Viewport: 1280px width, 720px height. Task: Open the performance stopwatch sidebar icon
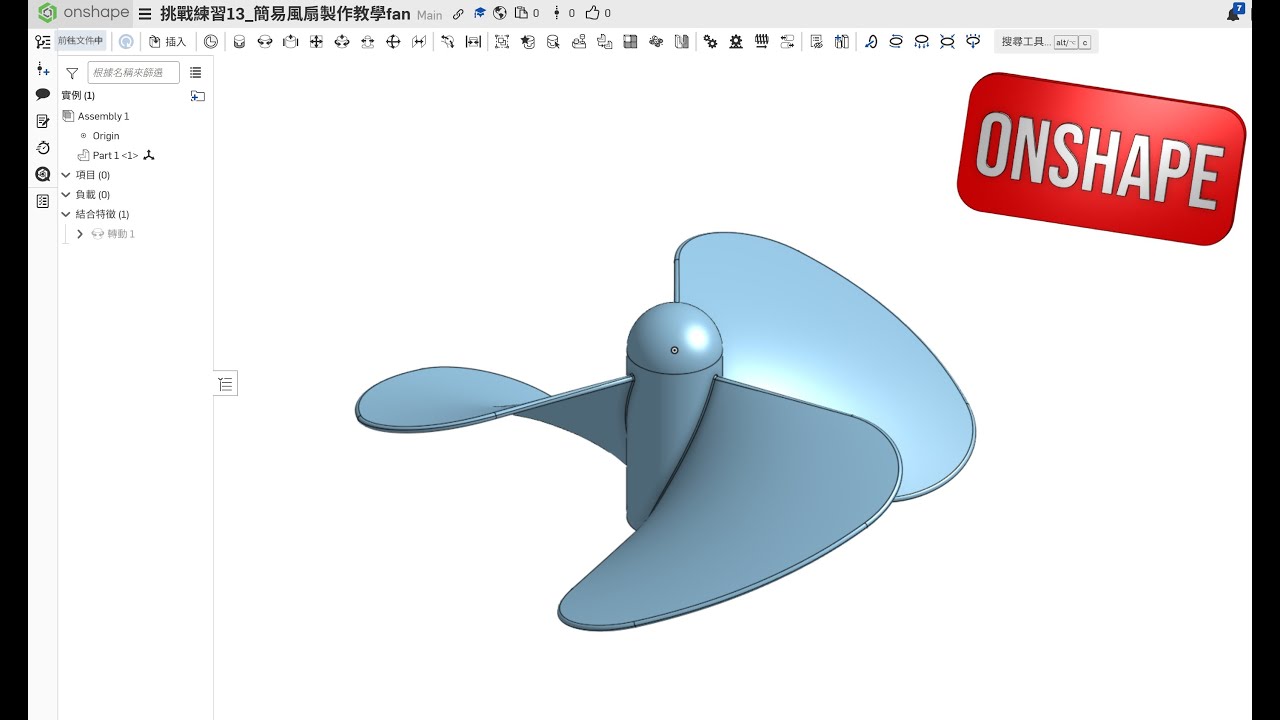pos(42,147)
